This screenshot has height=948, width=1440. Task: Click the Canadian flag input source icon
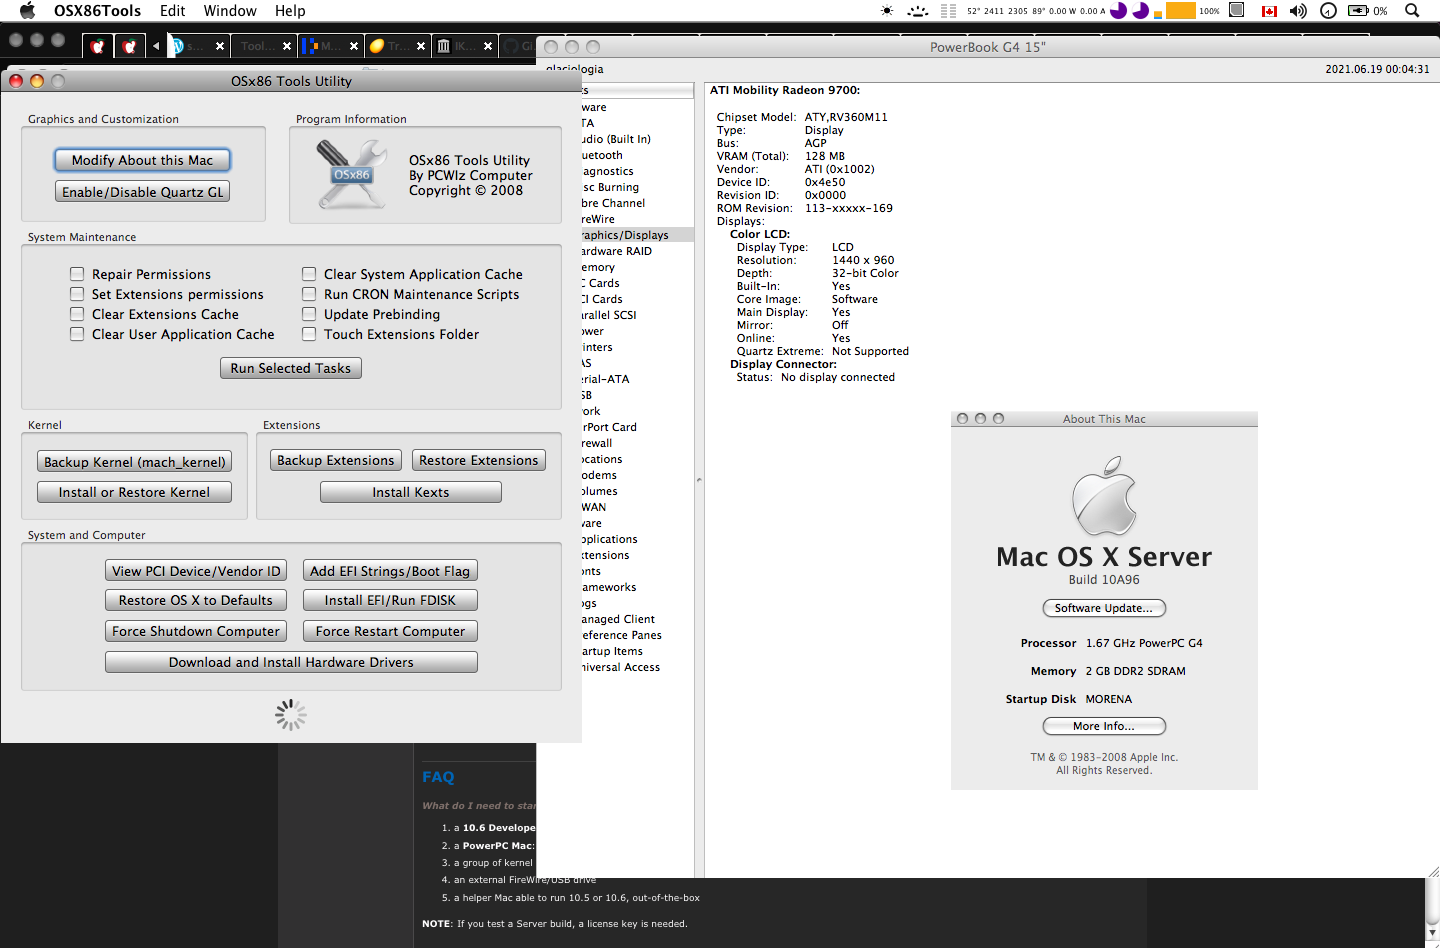tap(1269, 11)
